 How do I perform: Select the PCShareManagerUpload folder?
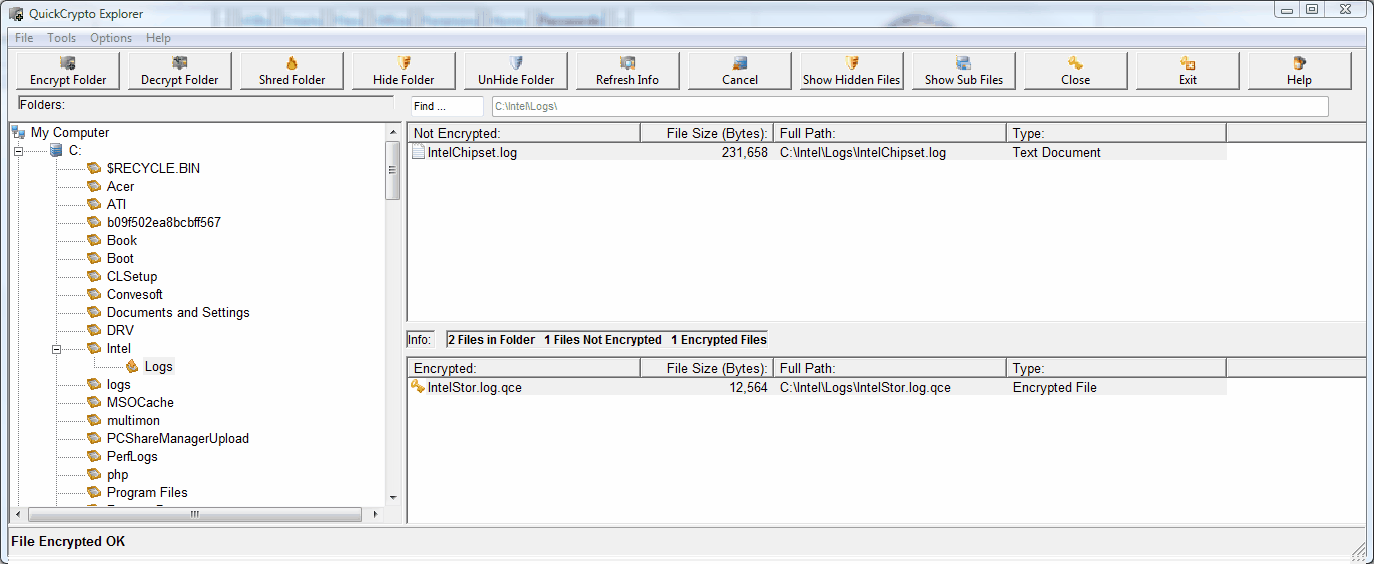pos(178,438)
